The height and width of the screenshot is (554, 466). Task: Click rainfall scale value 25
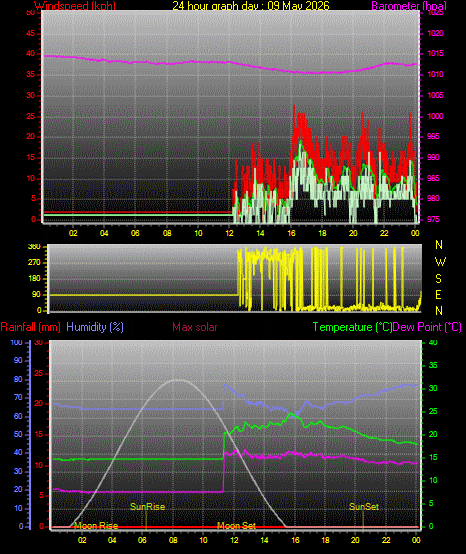[x=39, y=373]
